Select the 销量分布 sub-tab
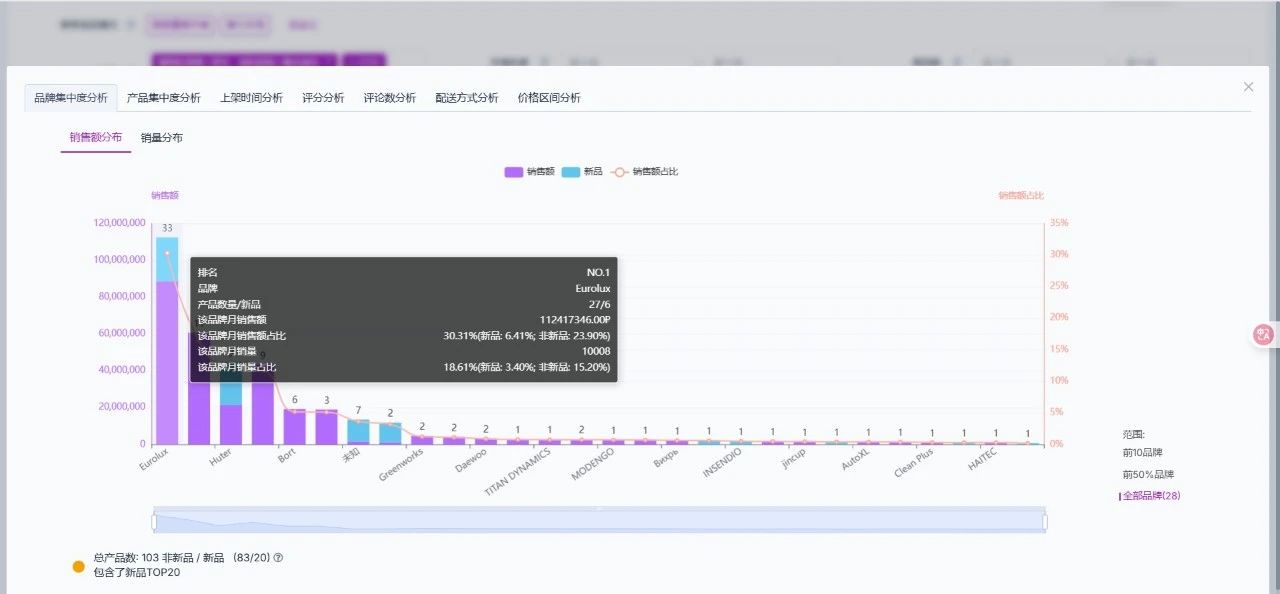Viewport: 1280px width, 594px height. (162, 137)
